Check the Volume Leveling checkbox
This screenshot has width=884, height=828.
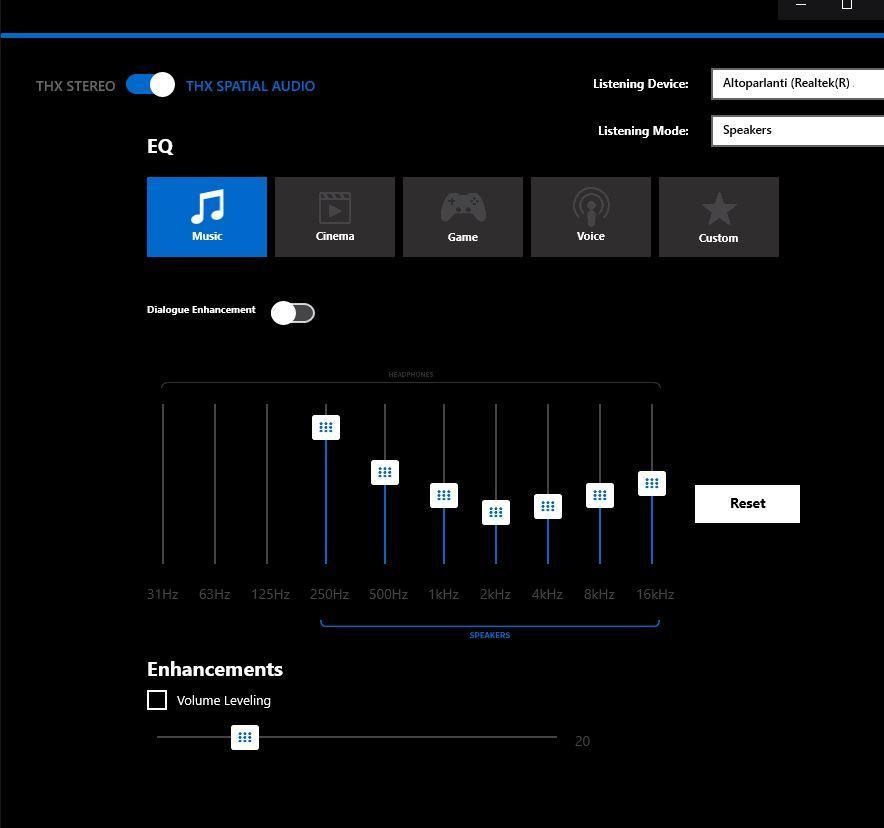pyautogui.click(x=157, y=700)
